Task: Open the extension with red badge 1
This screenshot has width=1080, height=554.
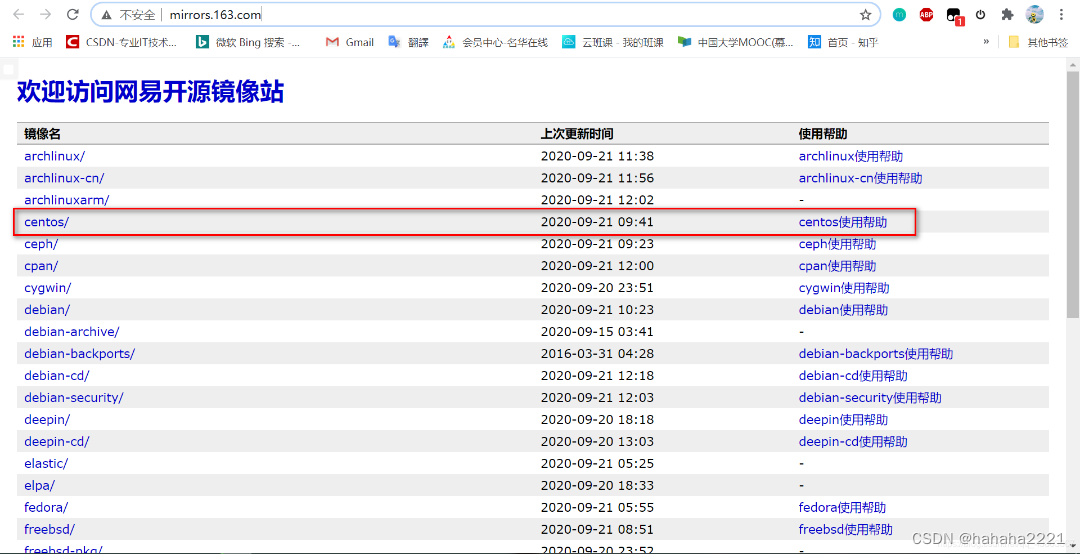Action: [955, 16]
